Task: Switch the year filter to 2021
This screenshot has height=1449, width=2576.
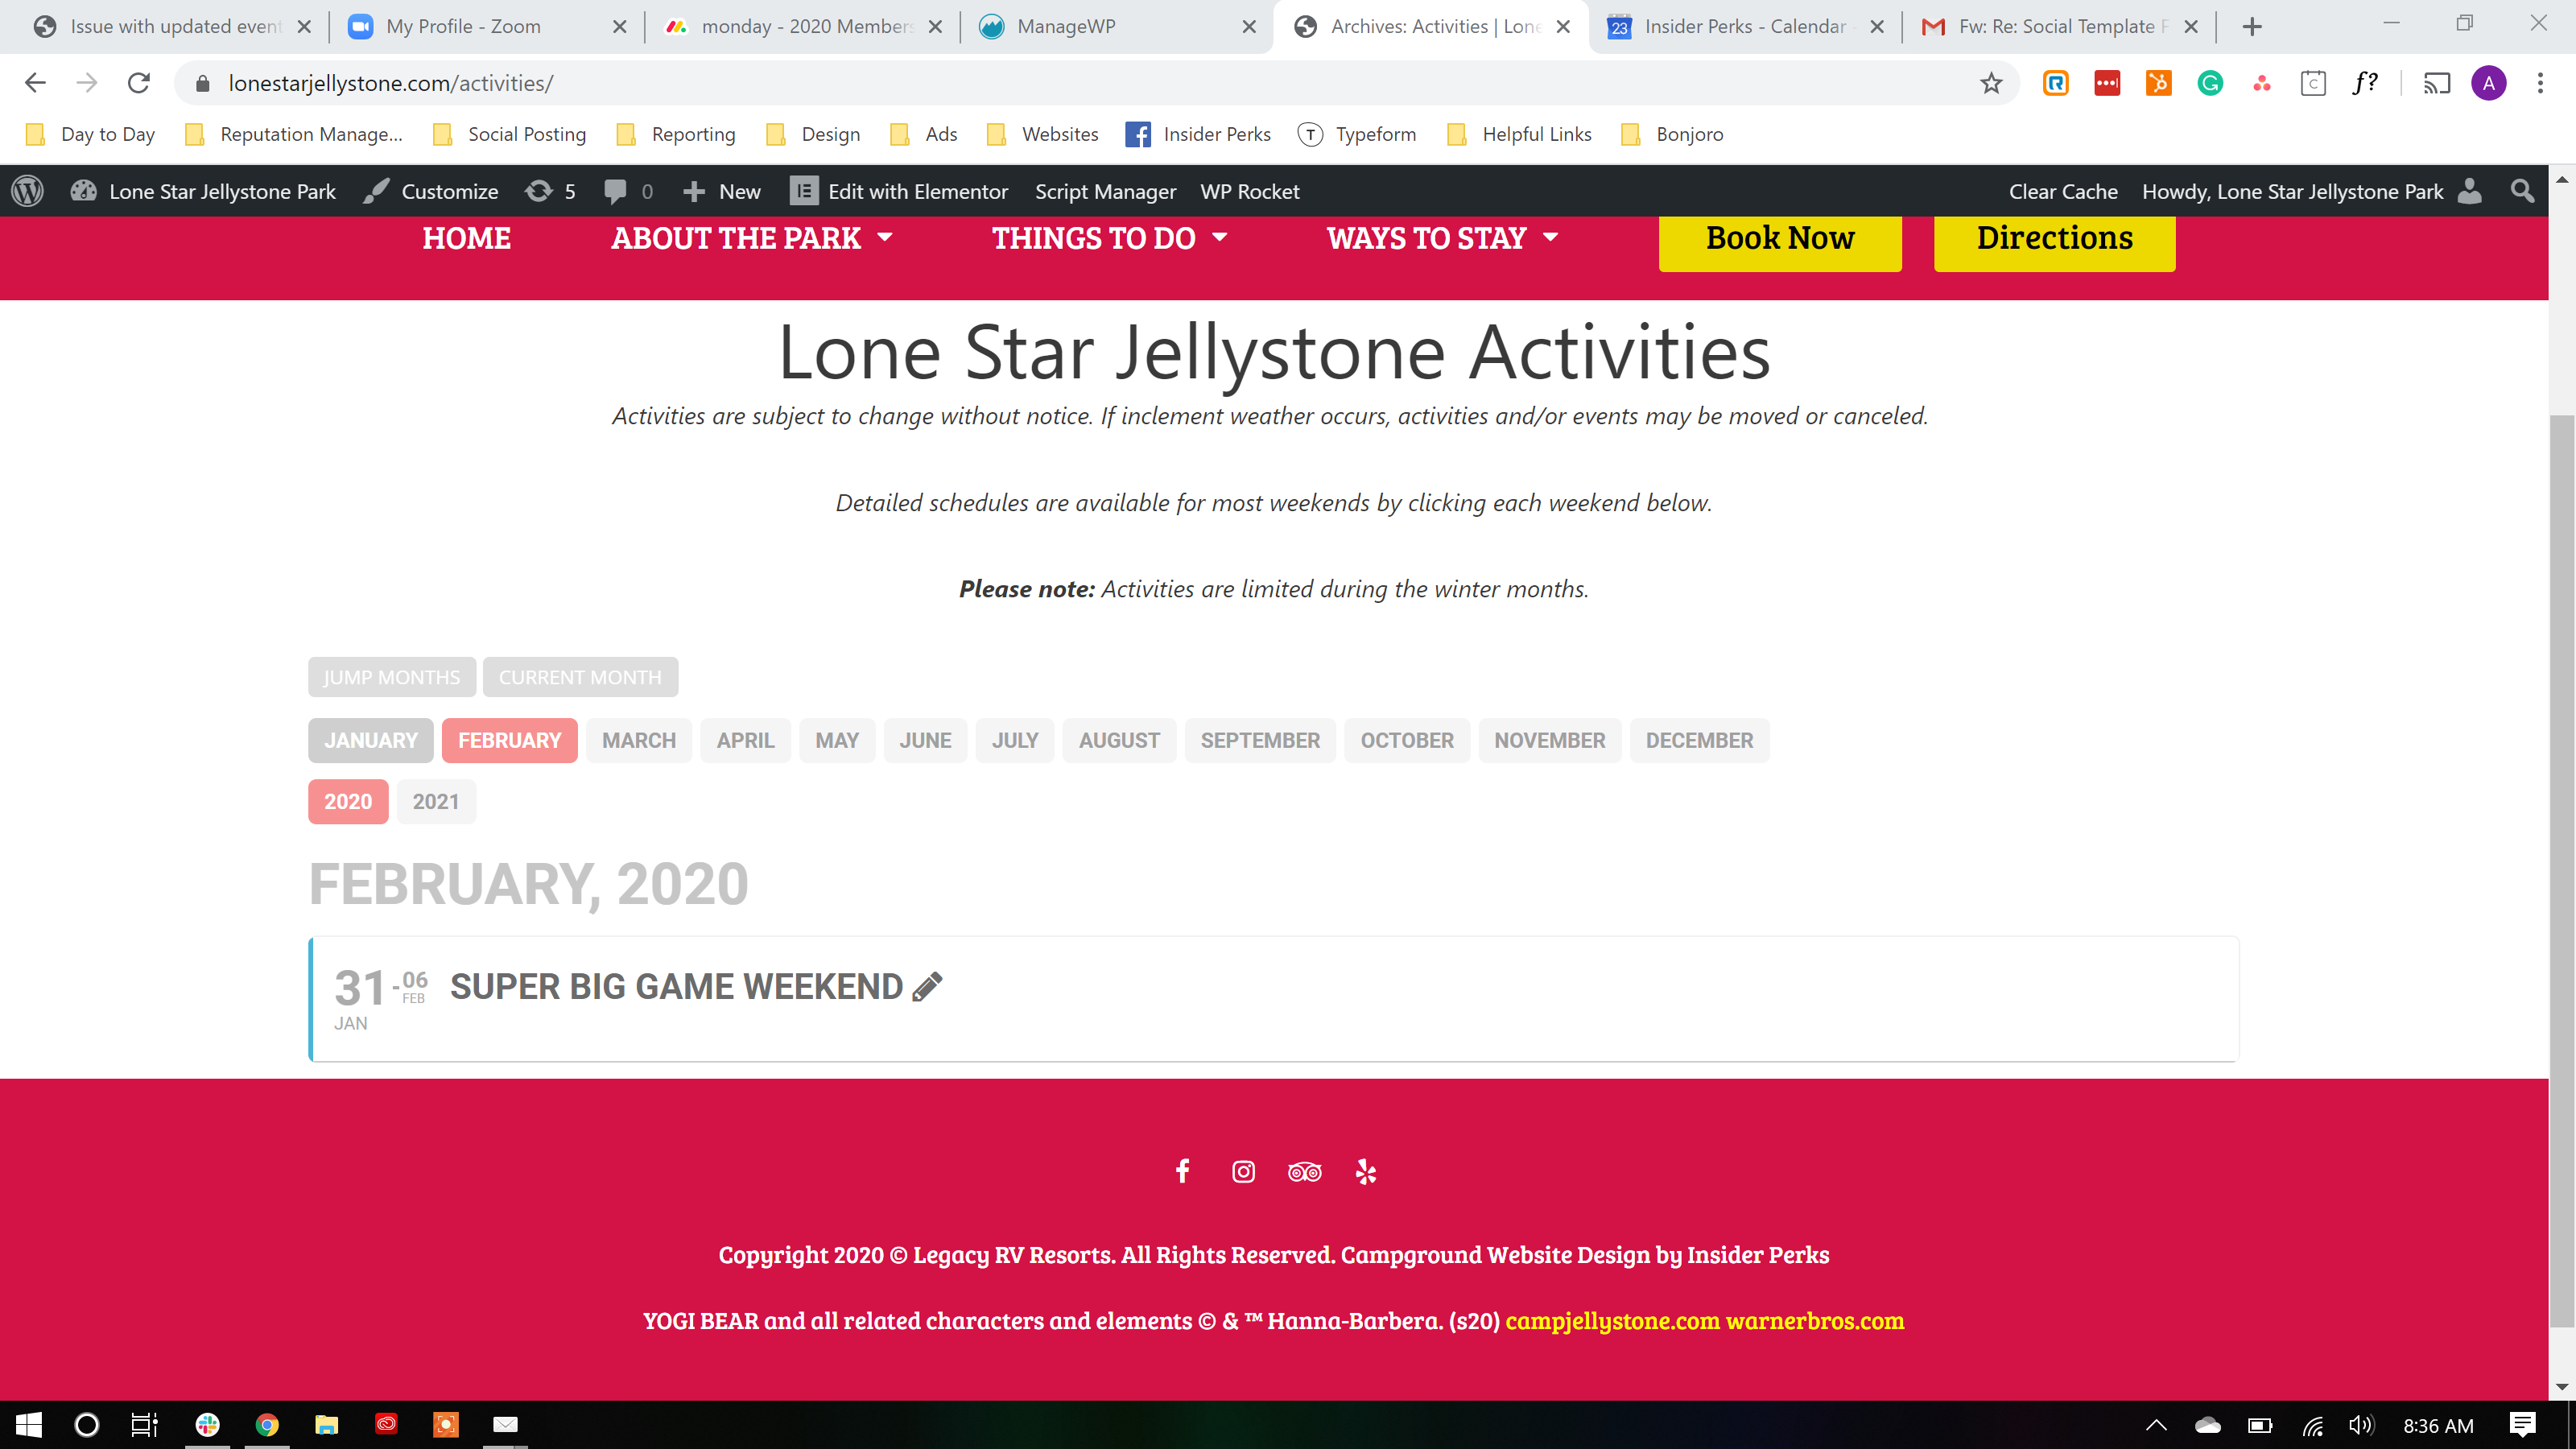Action: (435, 801)
